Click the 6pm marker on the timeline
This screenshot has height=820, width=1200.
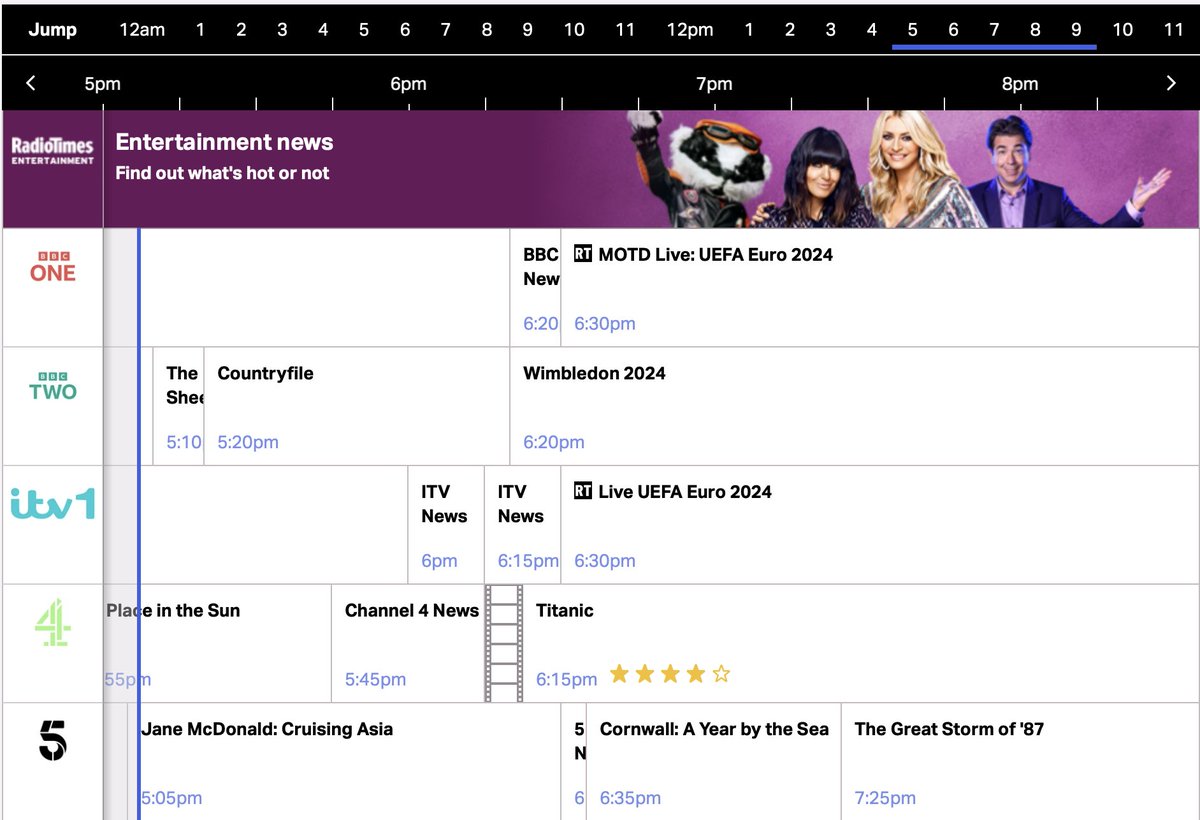tap(408, 84)
